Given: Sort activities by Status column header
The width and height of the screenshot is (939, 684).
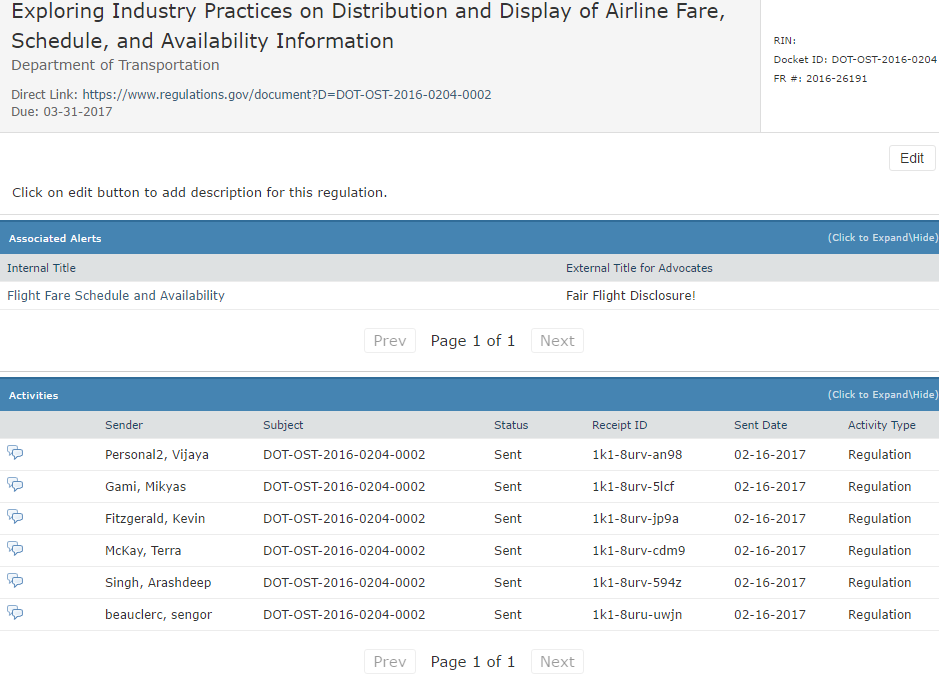Looking at the screenshot, I should (511, 425).
